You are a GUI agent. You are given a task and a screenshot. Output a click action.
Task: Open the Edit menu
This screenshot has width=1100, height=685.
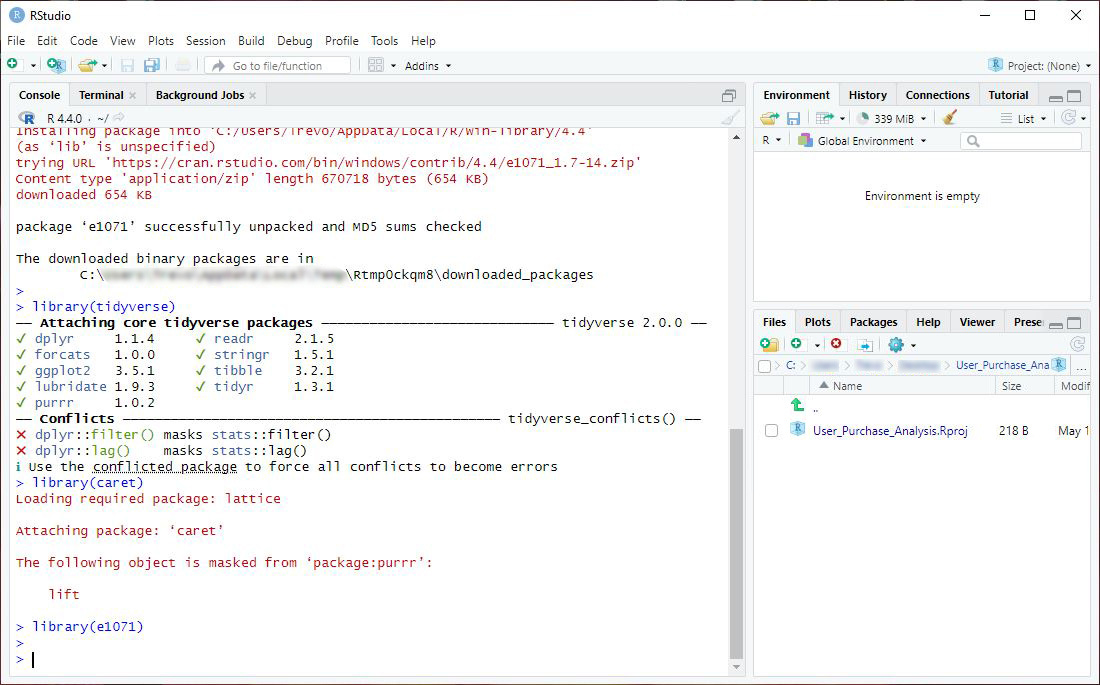point(47,41)
